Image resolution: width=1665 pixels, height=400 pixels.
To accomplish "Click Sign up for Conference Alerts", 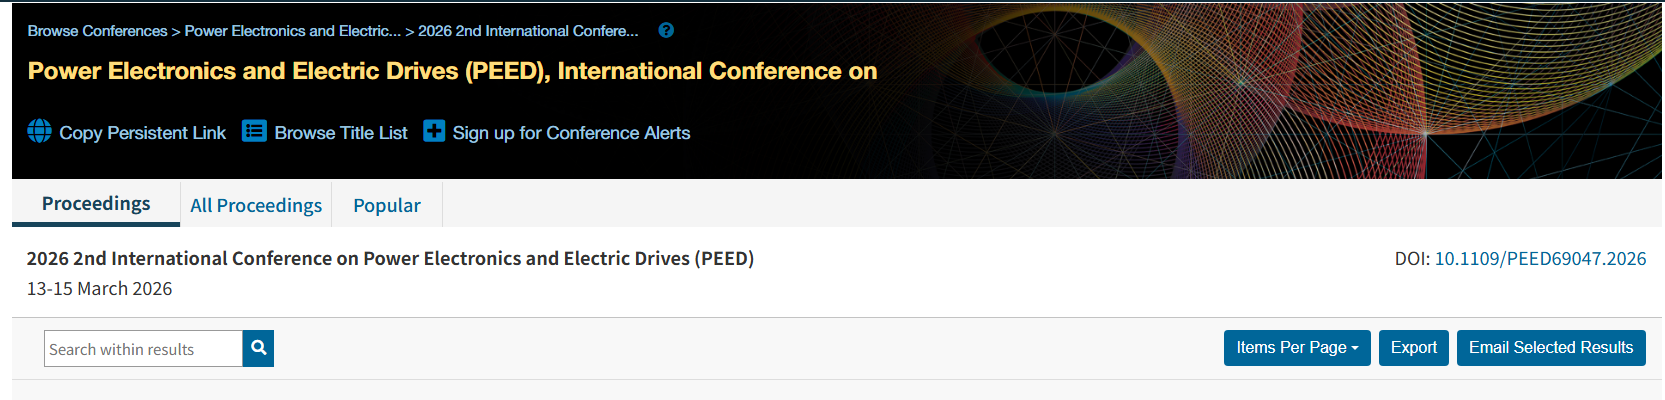I will [x=571, y=132].
